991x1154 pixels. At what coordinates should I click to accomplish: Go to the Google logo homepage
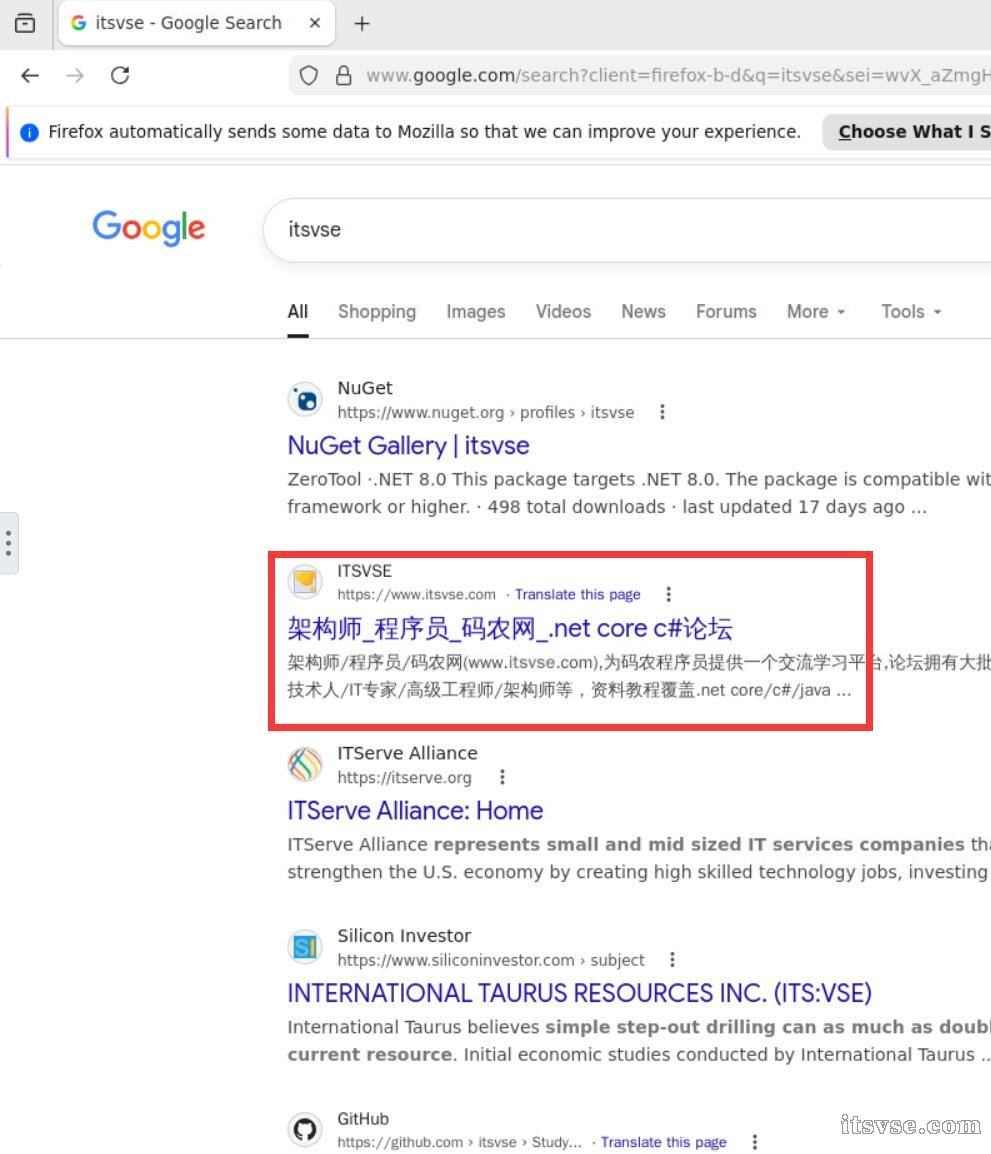pos(149,228)
